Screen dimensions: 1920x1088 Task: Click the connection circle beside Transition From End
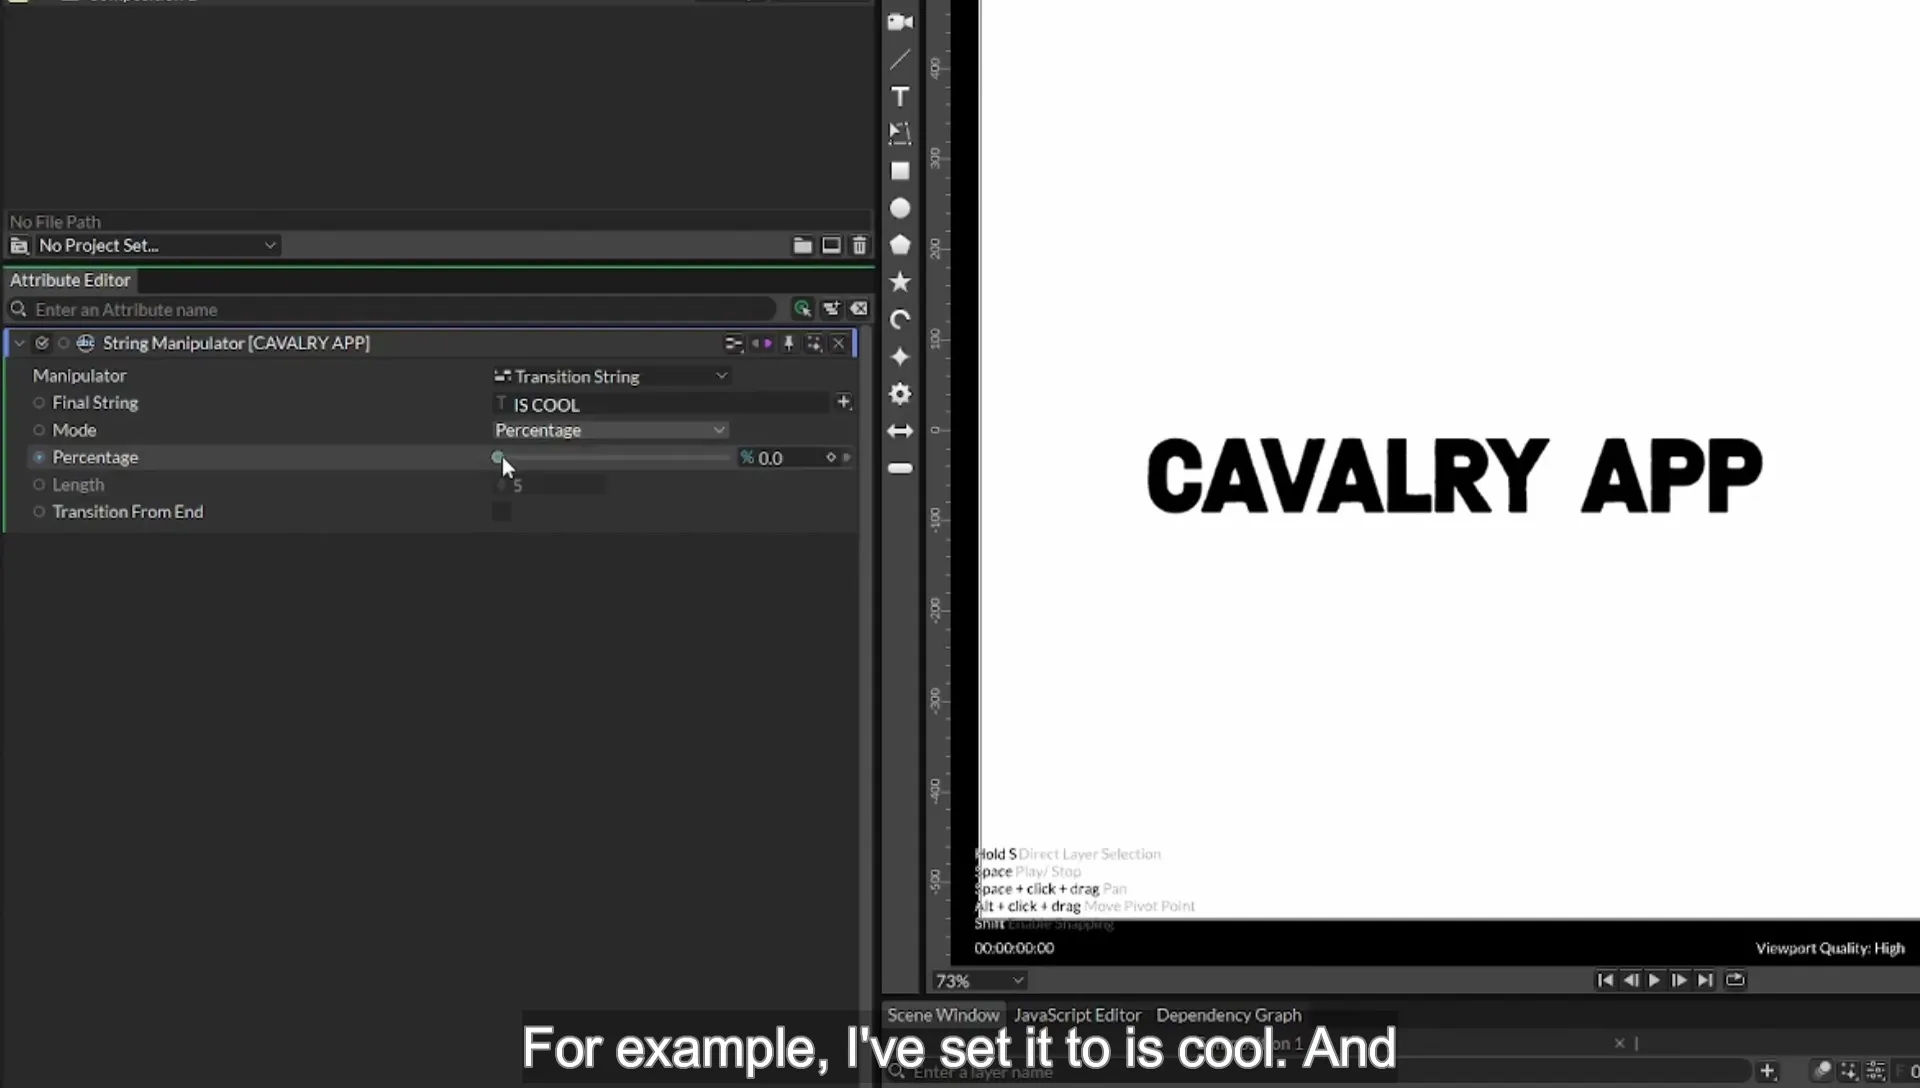[39, 511]
